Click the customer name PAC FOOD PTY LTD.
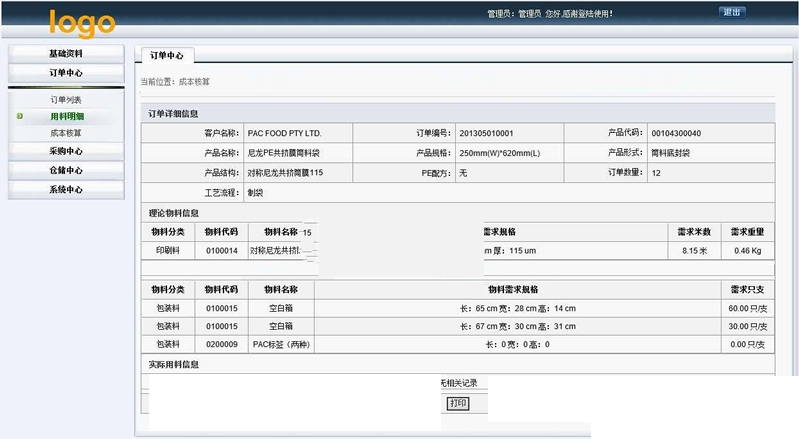This screenshot has width=799, height=439. [284, 133]
